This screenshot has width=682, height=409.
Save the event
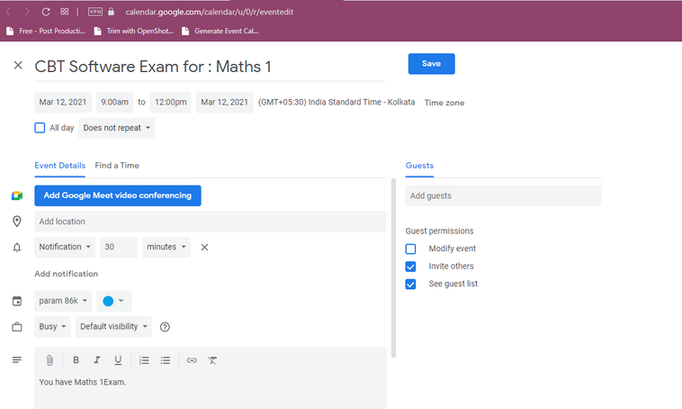(431, 64)
